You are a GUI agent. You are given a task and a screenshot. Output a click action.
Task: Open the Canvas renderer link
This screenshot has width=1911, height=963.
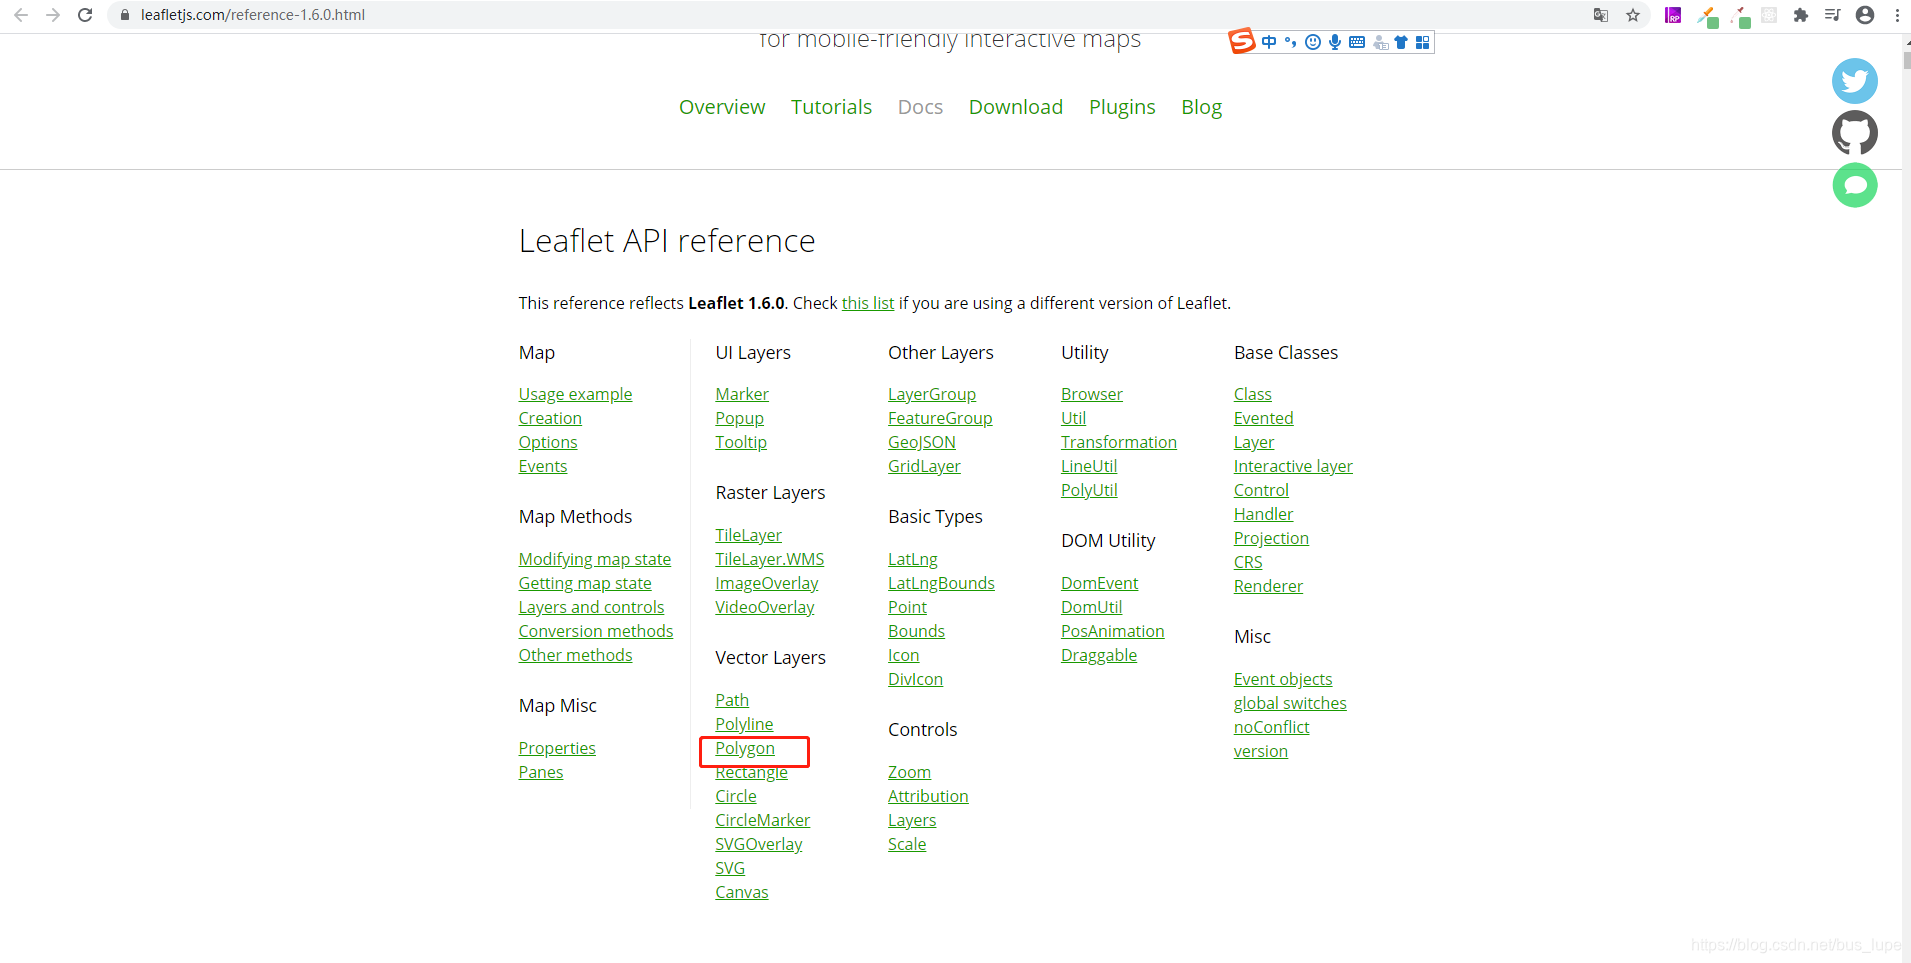click(x=742, y=892)
